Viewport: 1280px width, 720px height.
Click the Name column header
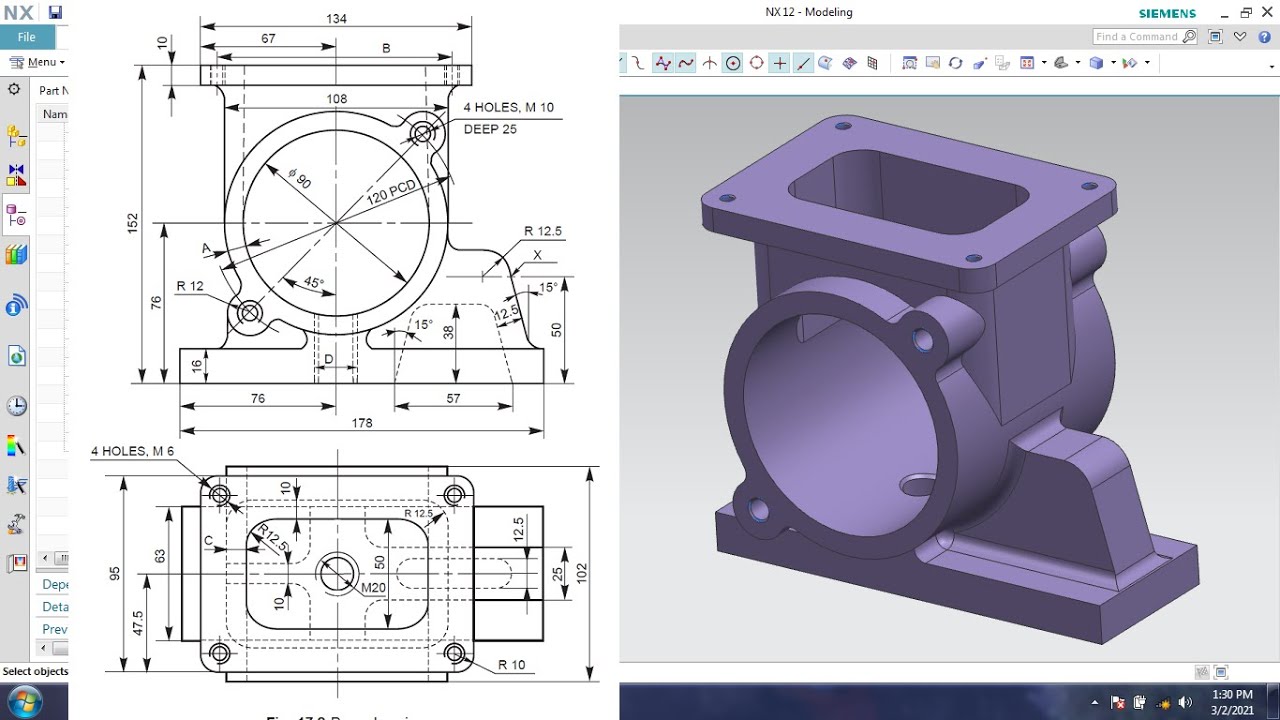54,114
